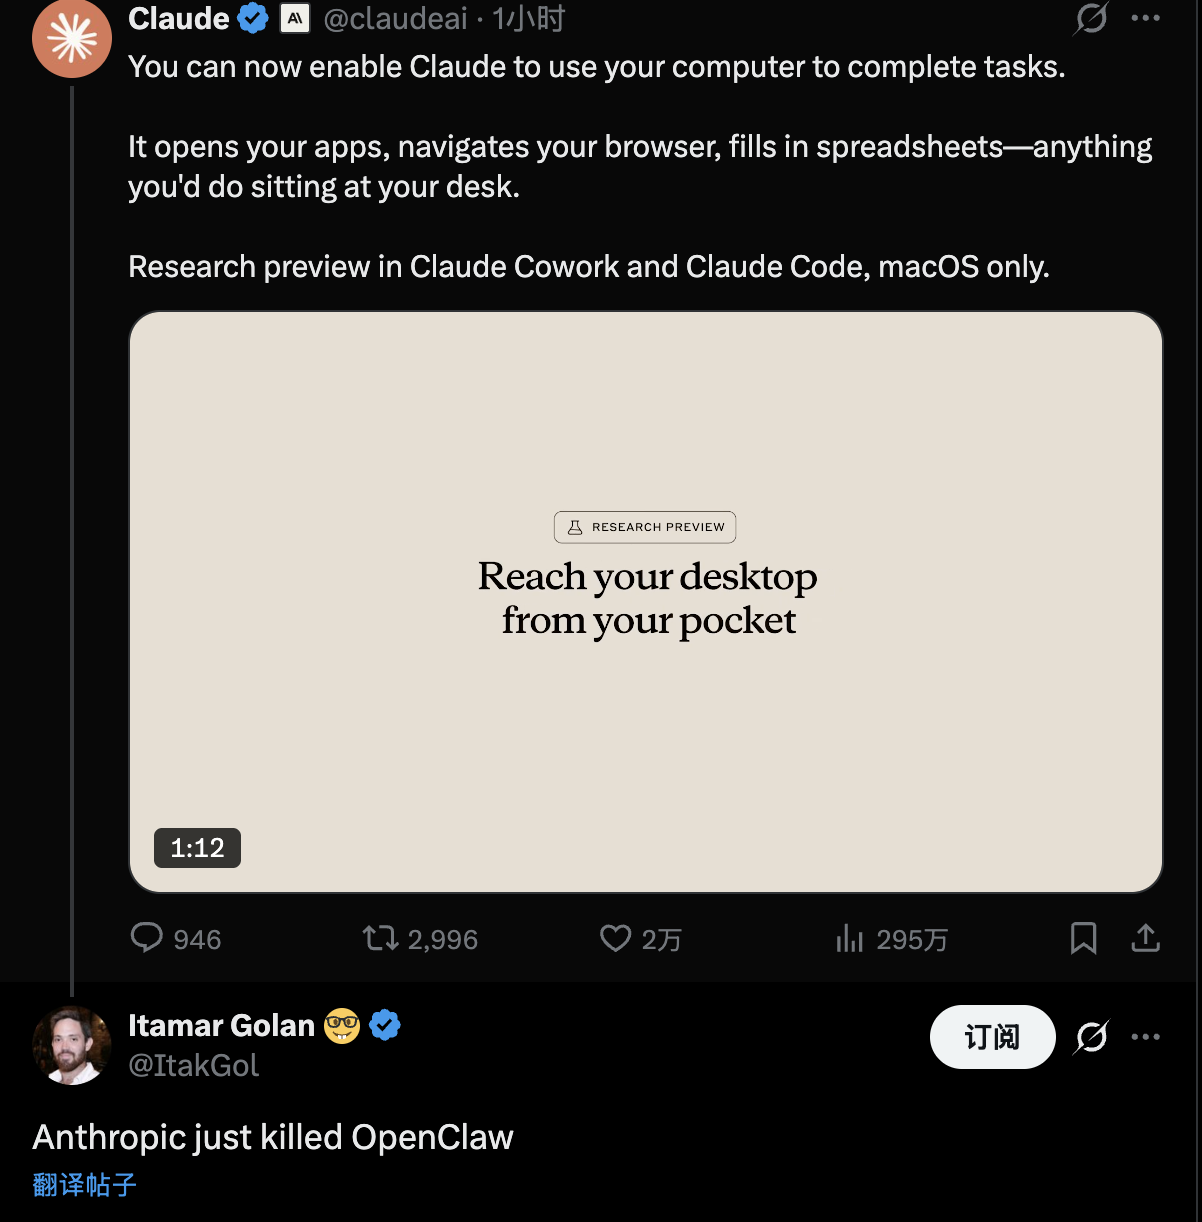The image size is (1202, 1222).
Task: Click the AI automated-account label next to Claude
Action: (x=295, y=18)
